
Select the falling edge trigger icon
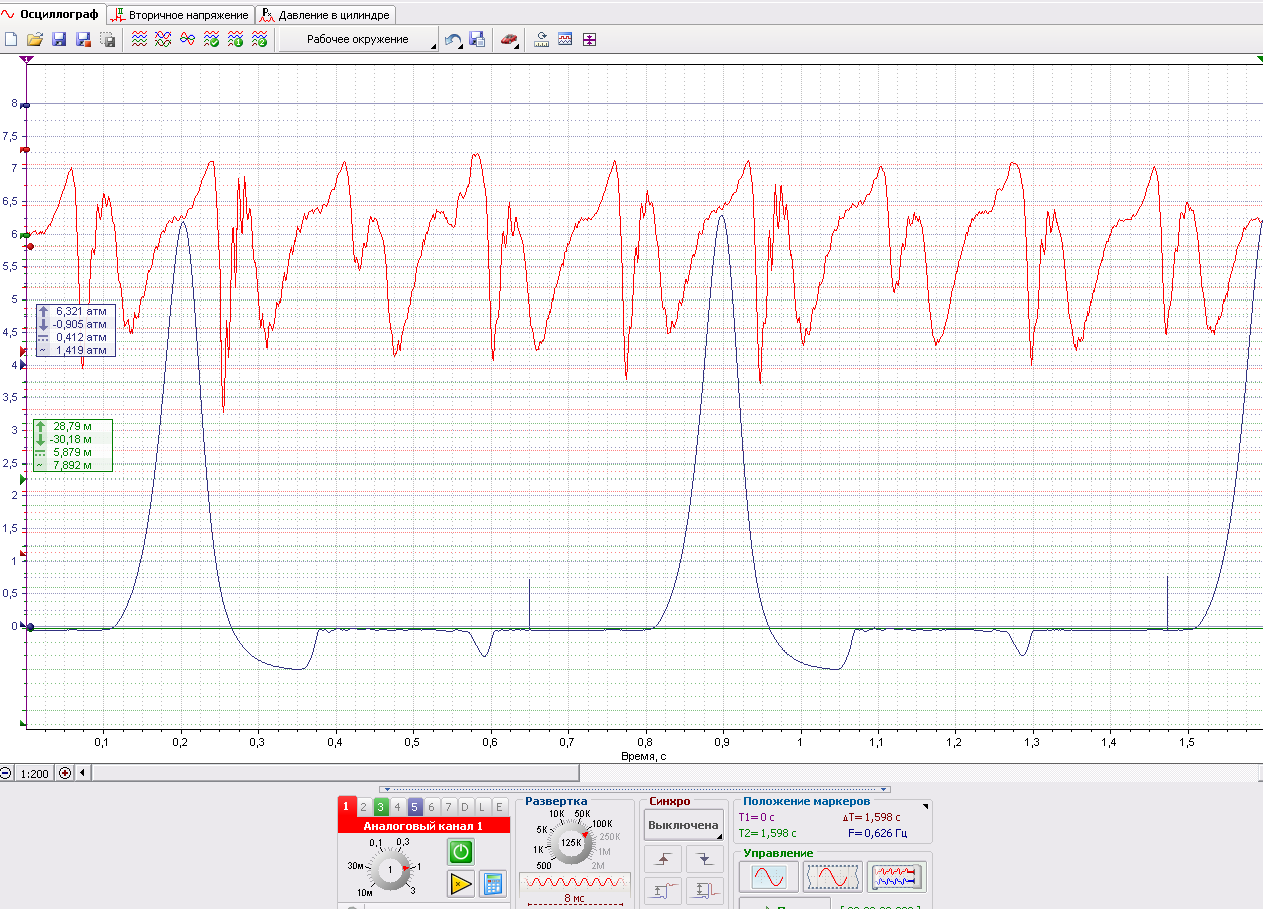click(705, 858)
